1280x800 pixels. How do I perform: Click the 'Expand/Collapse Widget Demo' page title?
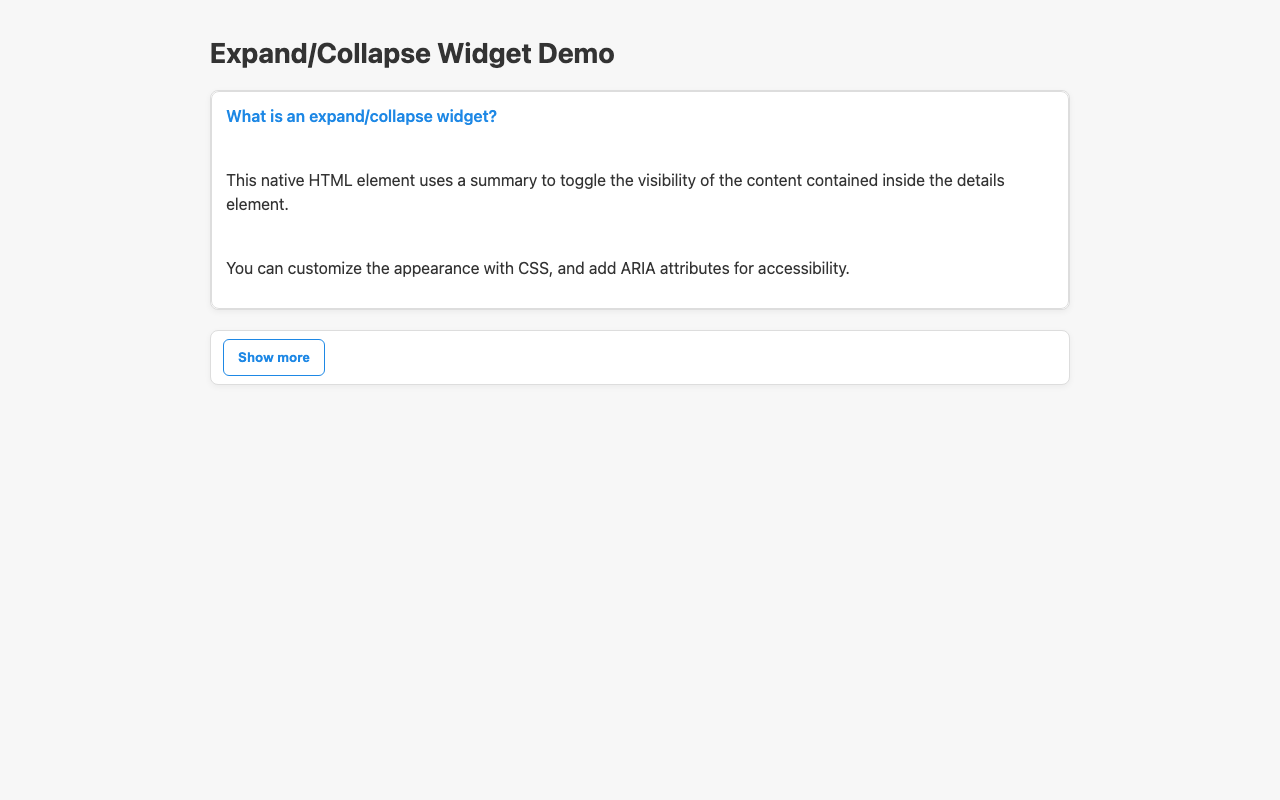tap(412, 52)
